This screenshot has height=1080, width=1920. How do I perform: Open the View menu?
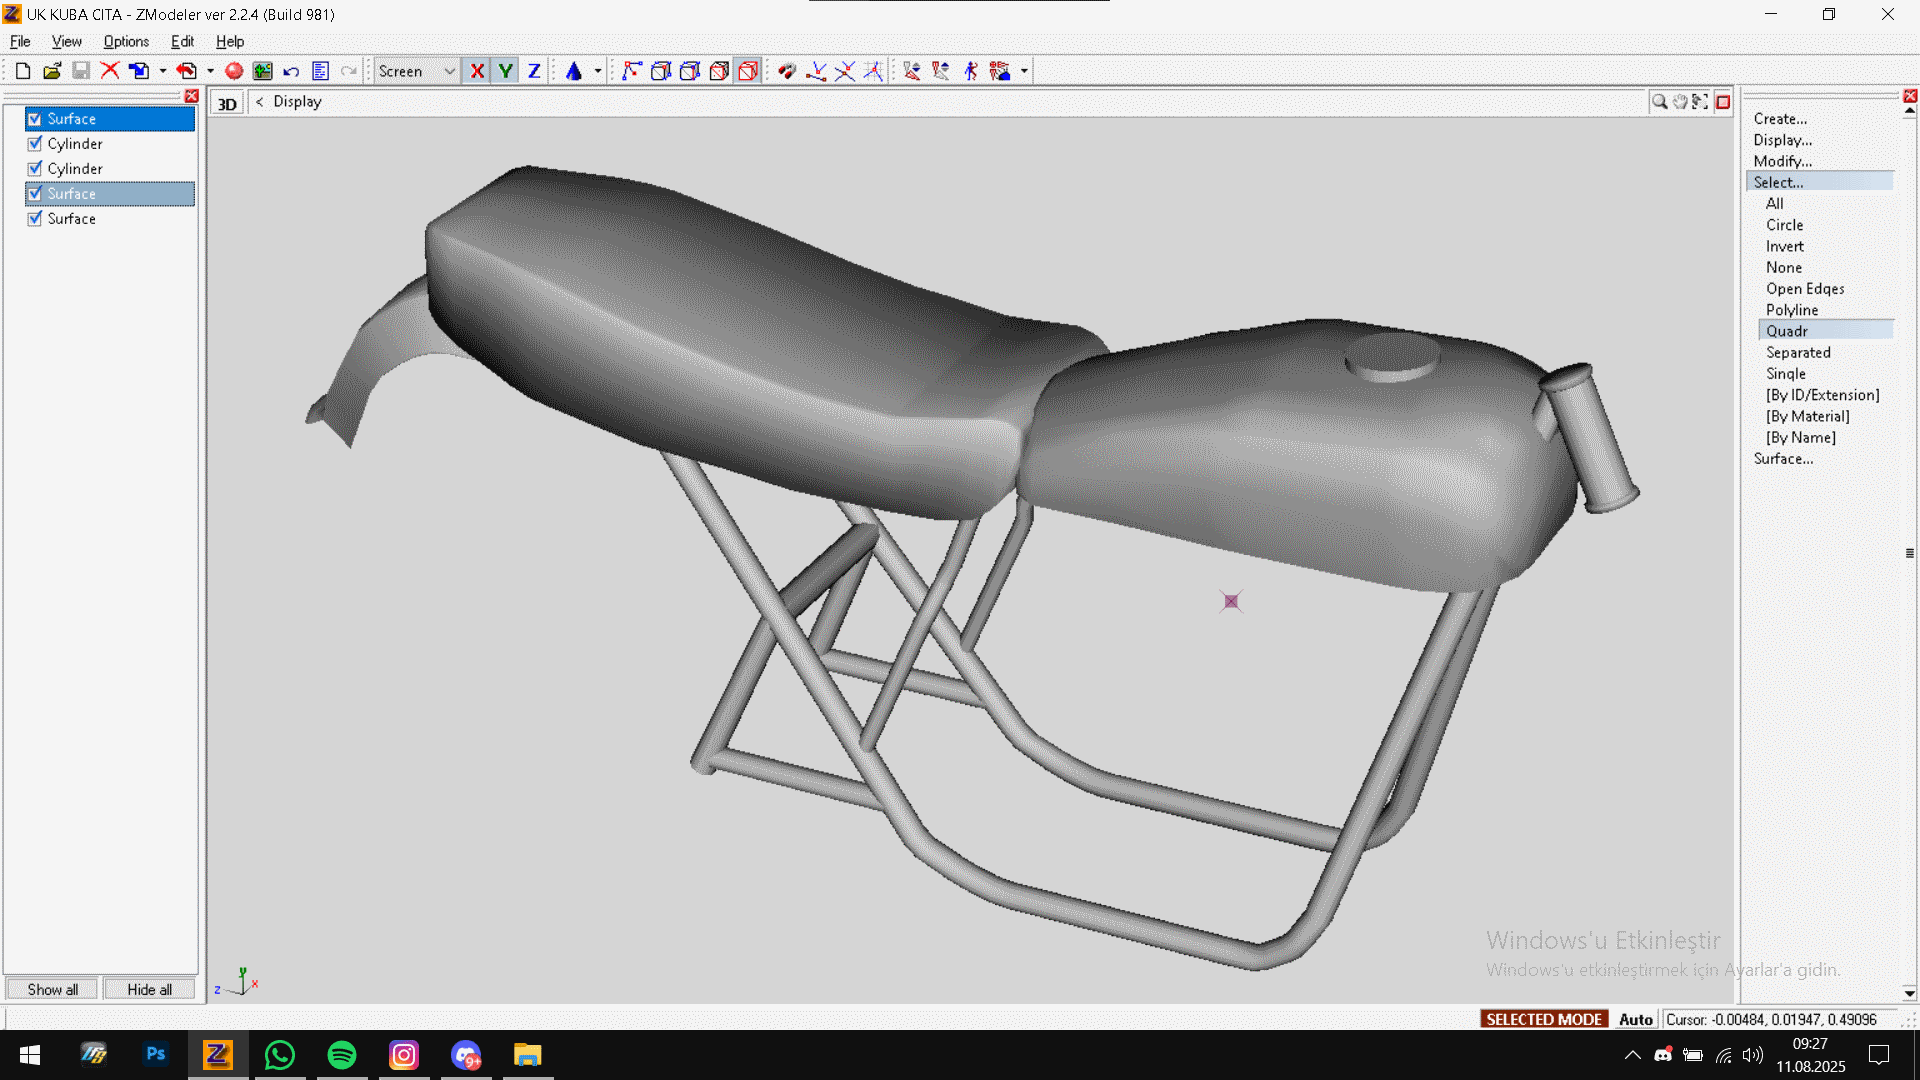click(x=66, y=41)
